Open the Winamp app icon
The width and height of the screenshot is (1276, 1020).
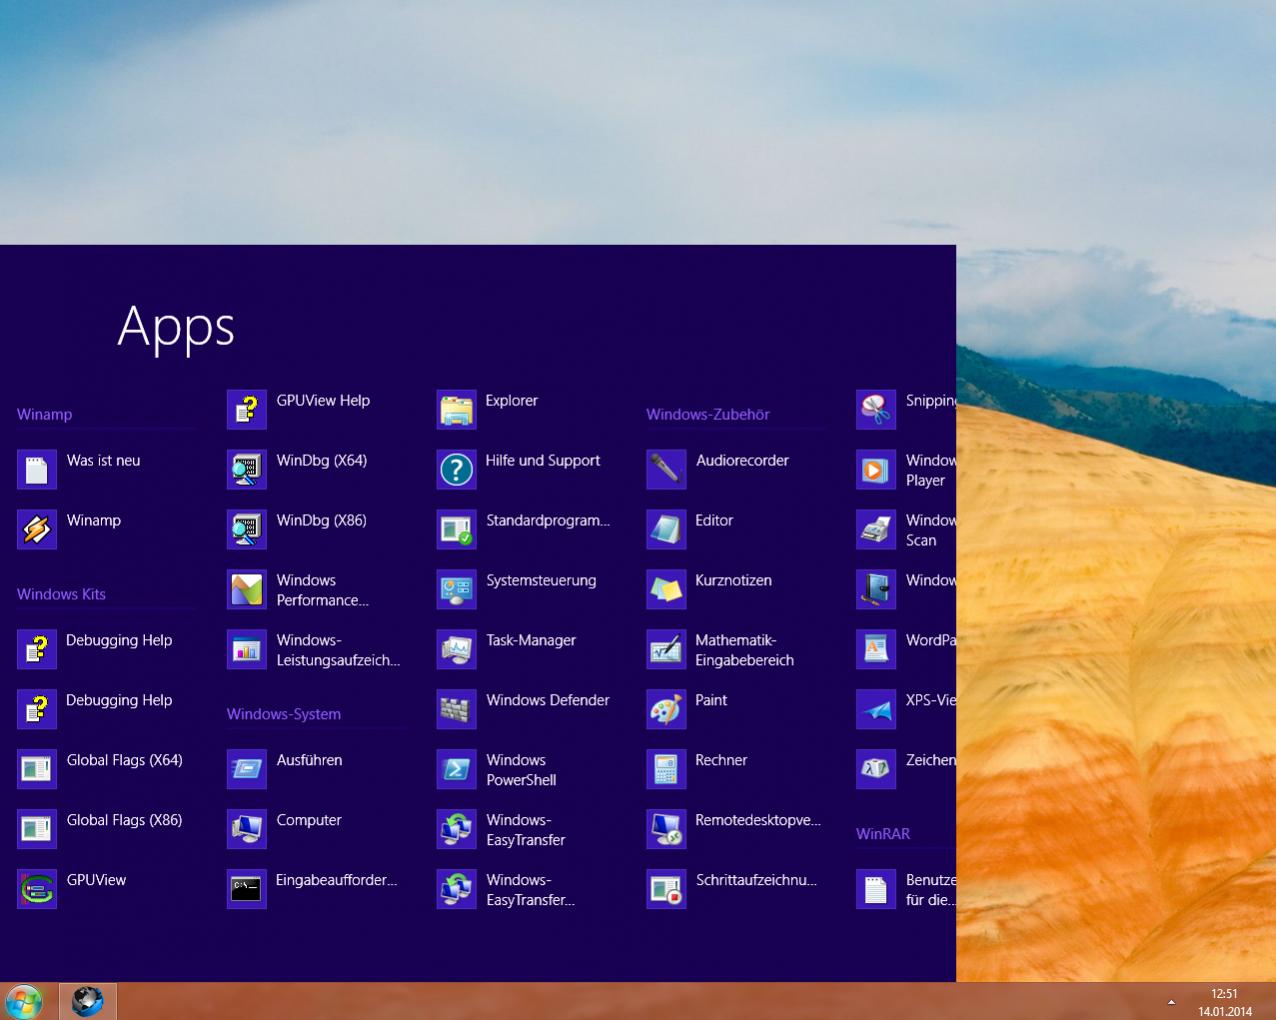37,529
